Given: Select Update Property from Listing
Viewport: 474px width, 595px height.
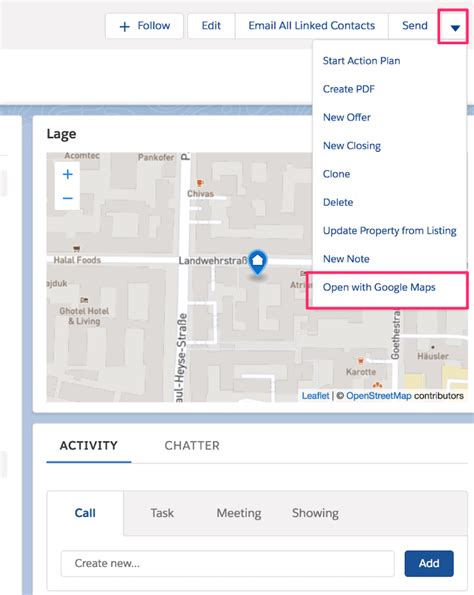Looking at the screenshot, I should pyautogui.click(x=390, y=231).
